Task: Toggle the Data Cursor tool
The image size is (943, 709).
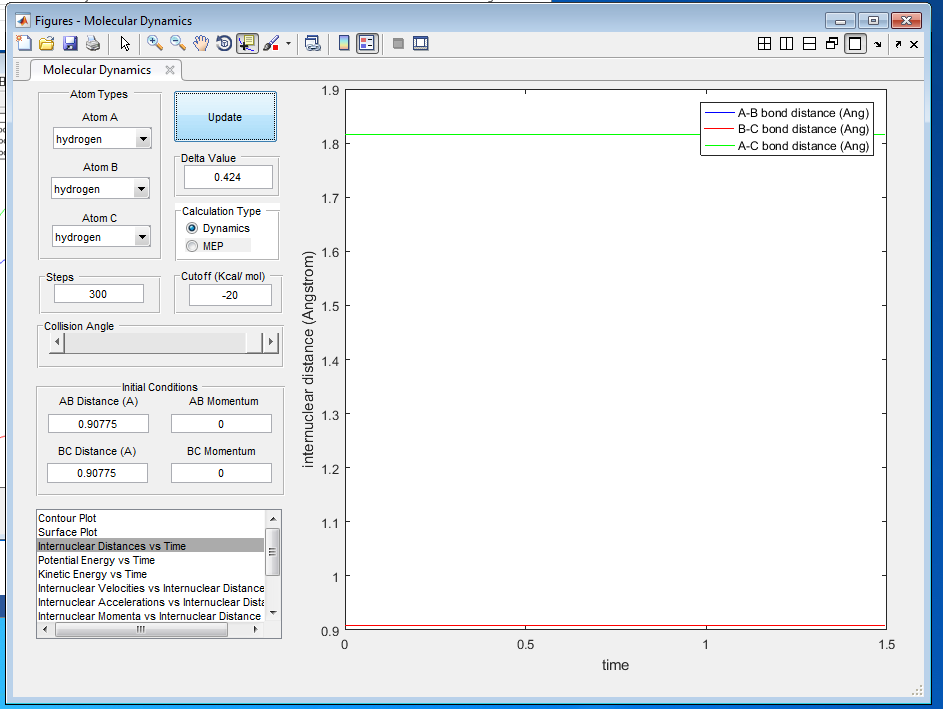Action: 246,43
